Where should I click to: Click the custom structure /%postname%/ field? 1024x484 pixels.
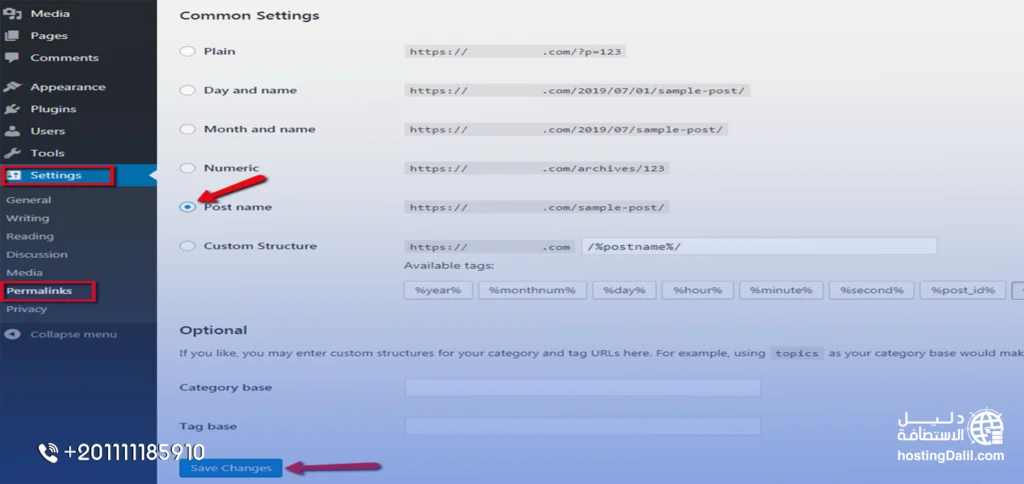759,246
